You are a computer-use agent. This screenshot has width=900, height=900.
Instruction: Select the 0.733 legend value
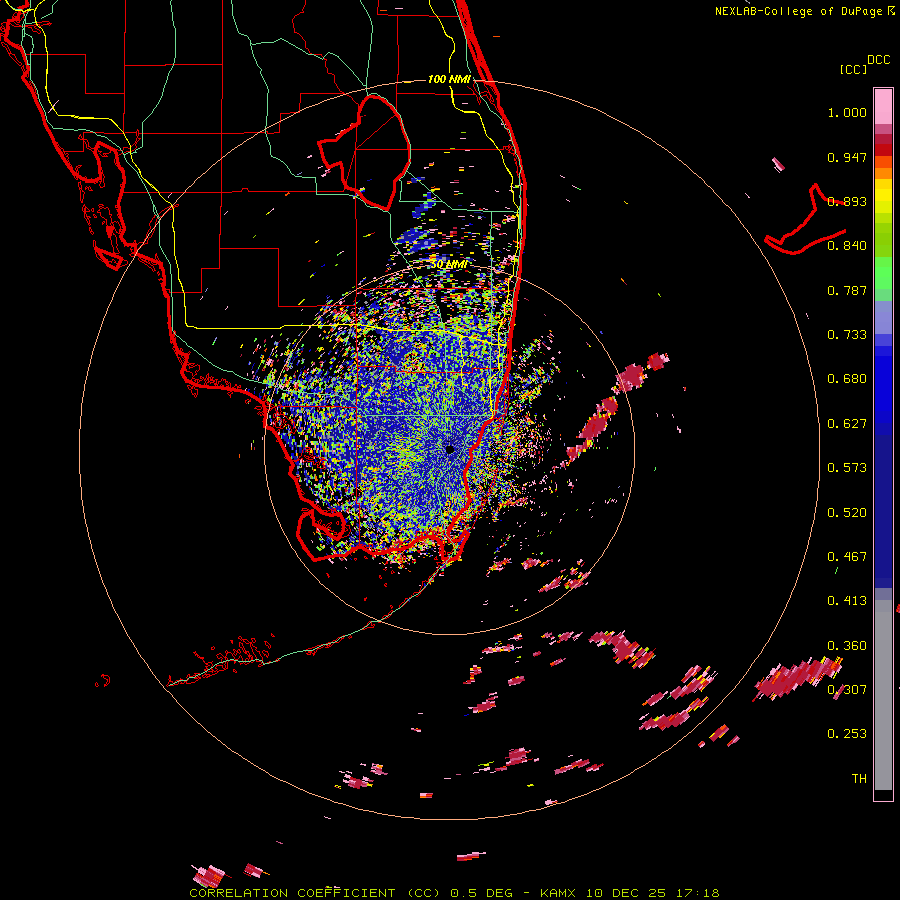pyautogui.click(x=847, y=335)
